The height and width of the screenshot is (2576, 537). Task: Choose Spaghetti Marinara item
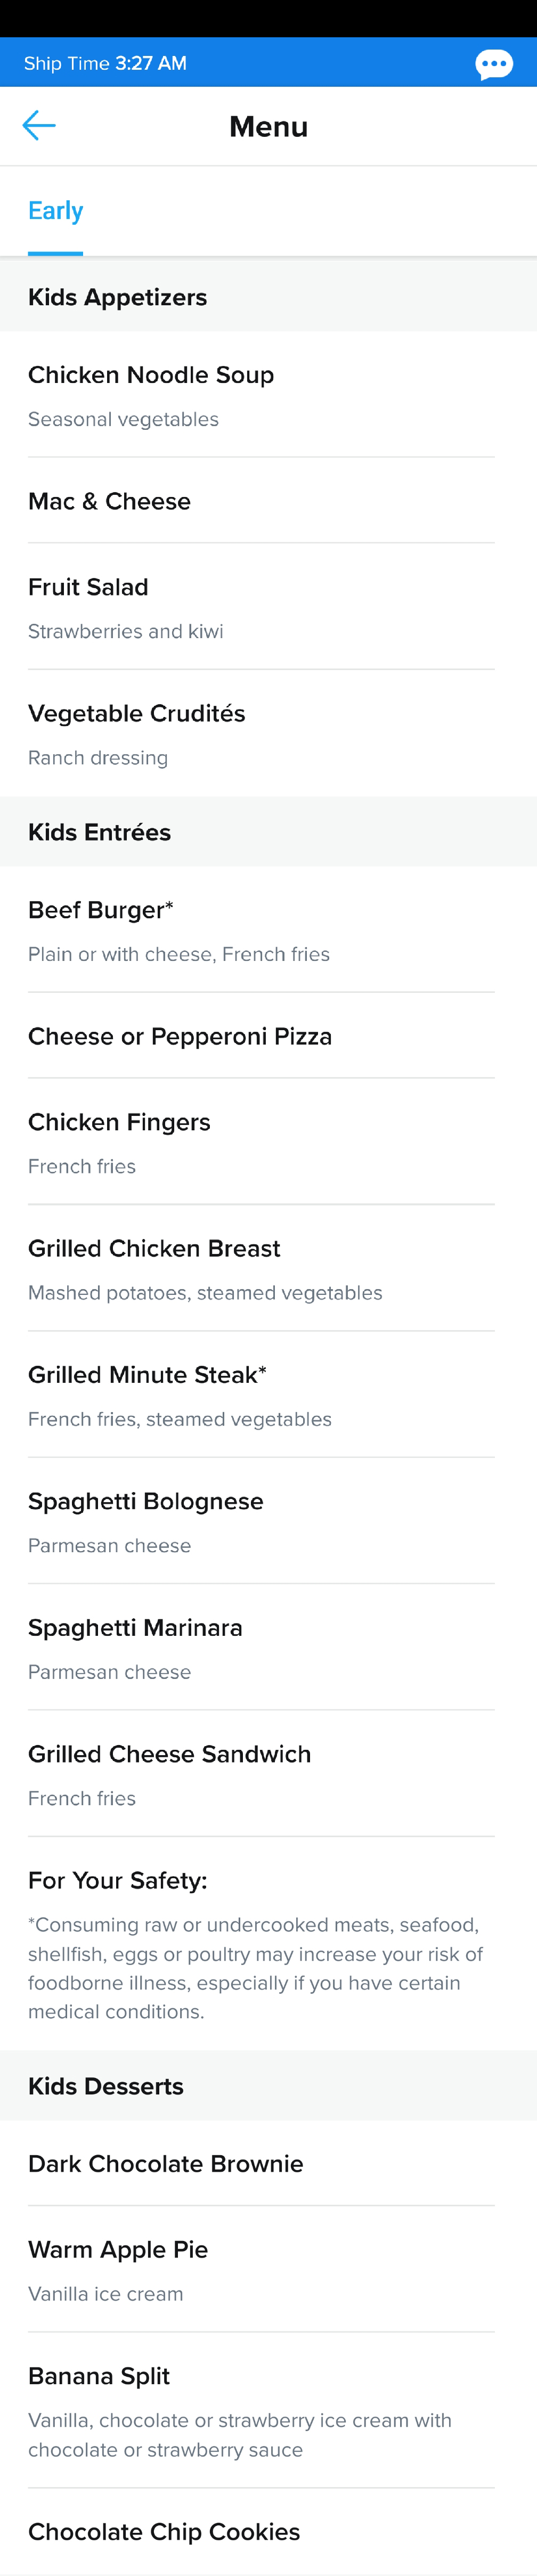coord(268,1648)
